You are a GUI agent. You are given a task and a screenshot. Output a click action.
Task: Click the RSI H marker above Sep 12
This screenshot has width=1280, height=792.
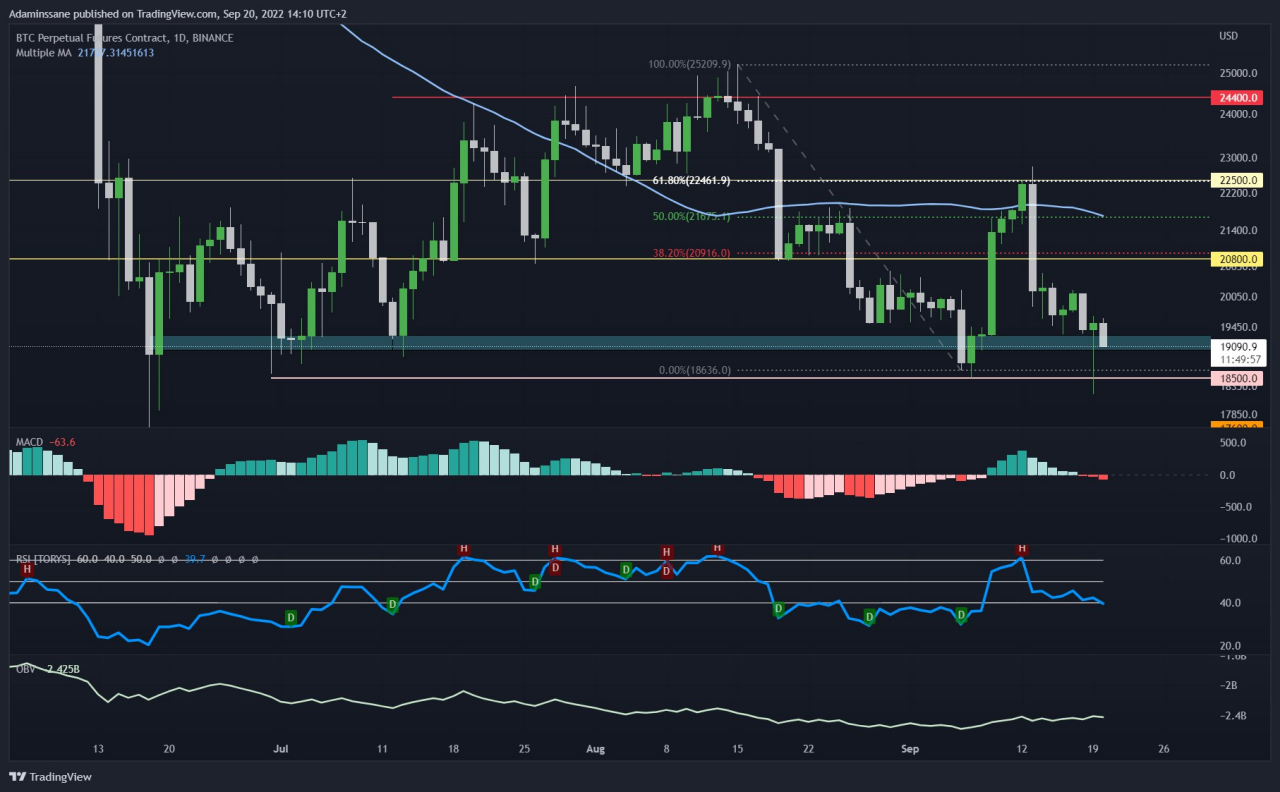(x=1021, y=549)
